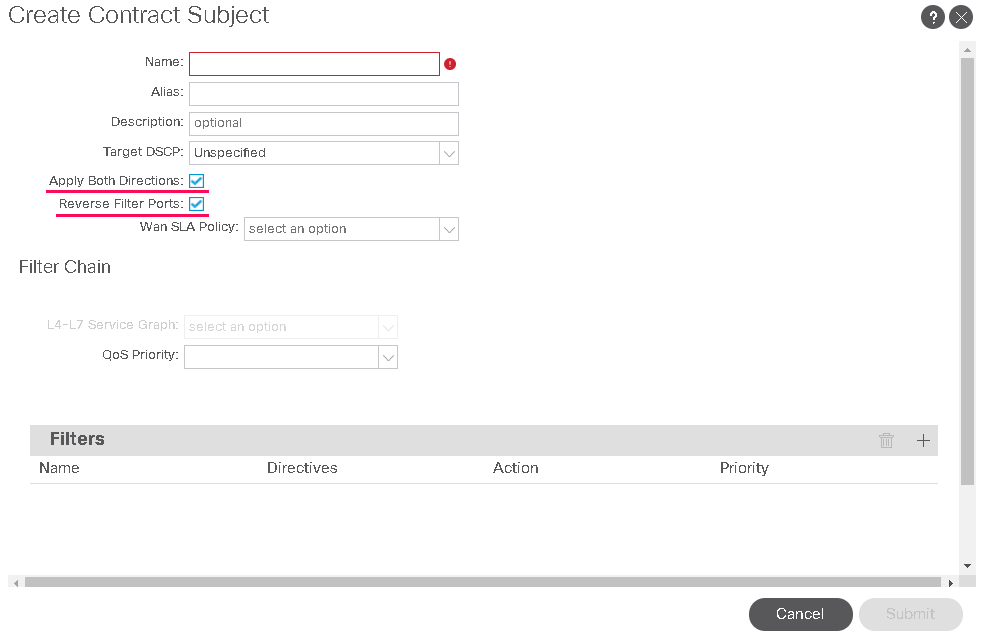Open the QoS Priority dropdown arrow

click(x=388, y=357)
